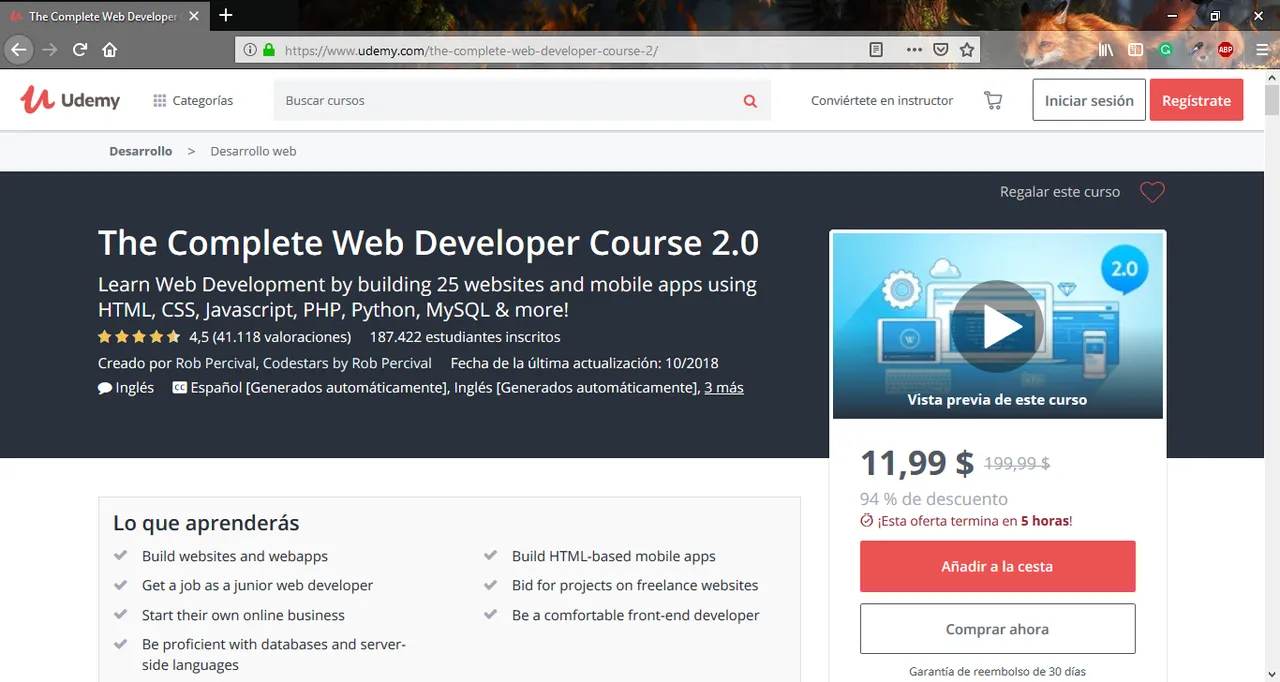Click the offer countdown 5 horas text

click(x=1045, y=521)
